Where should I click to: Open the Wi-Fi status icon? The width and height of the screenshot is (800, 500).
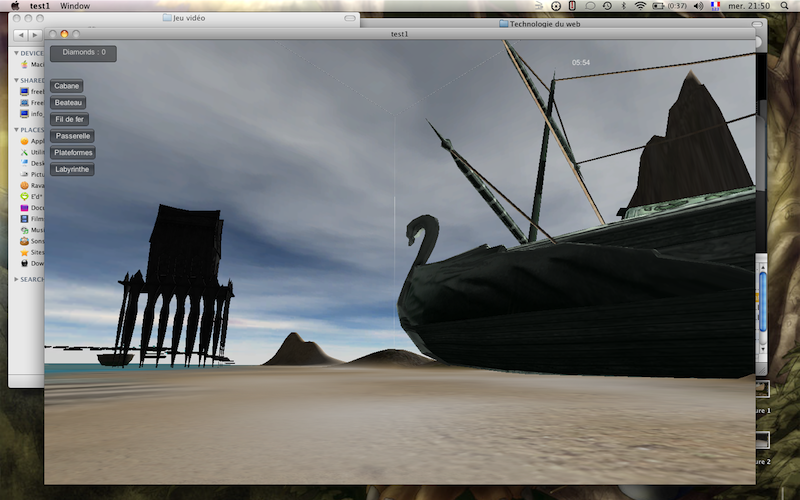[x=640, y=6]
